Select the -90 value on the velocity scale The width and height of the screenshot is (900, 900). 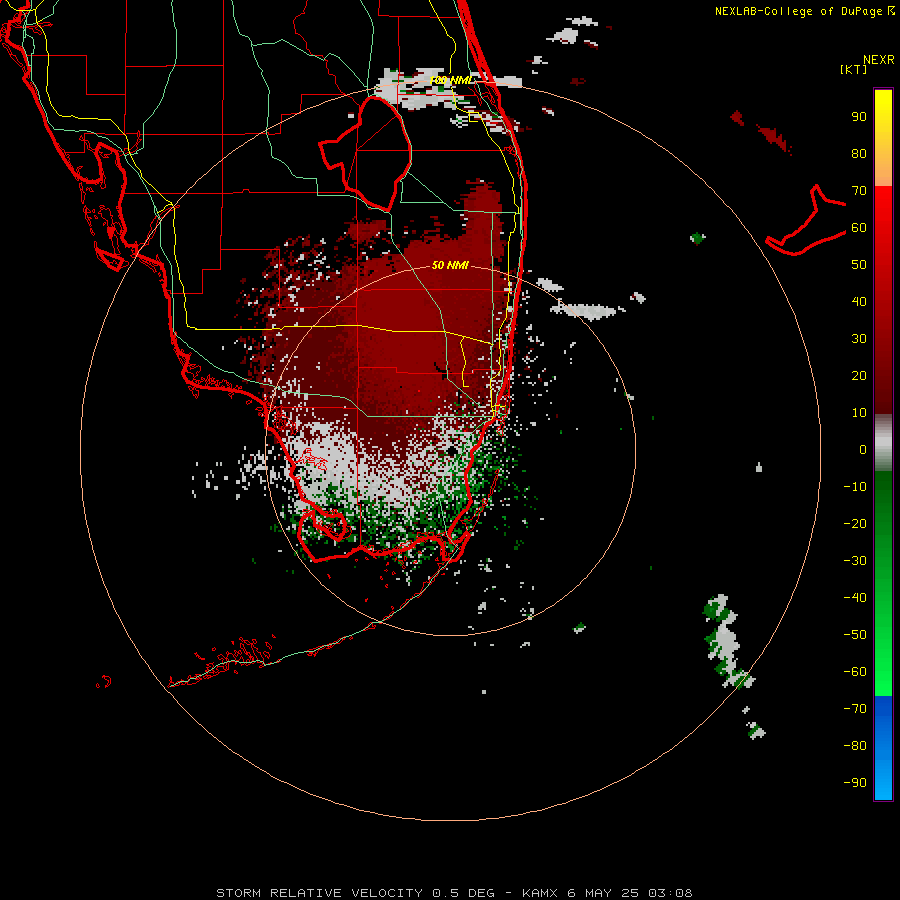tap(855, 782)
